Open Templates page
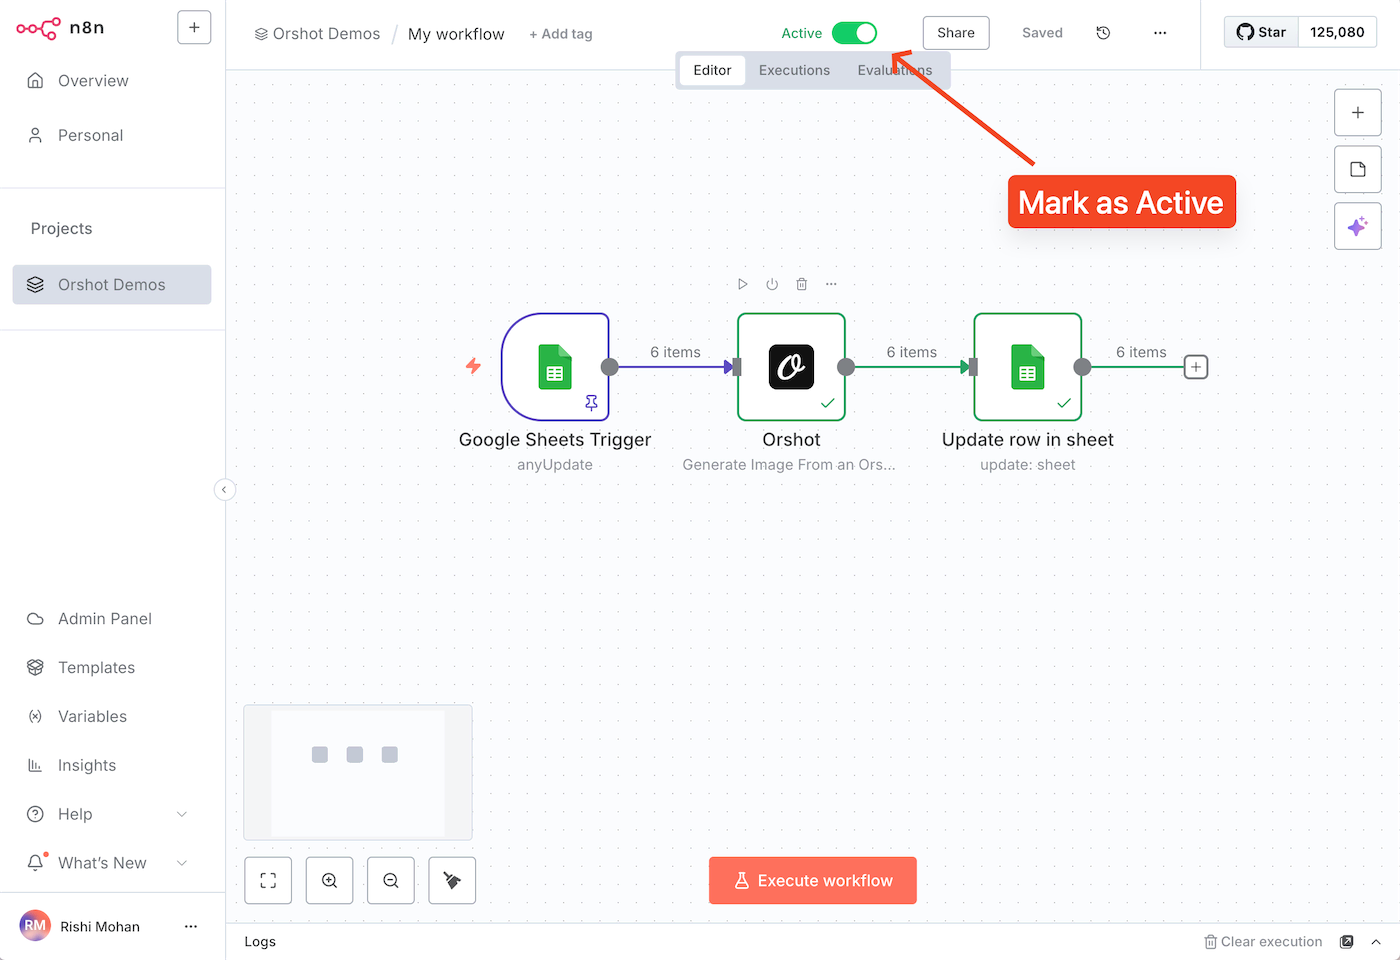Screen dimensions: 1400x960 pos(96,668)
